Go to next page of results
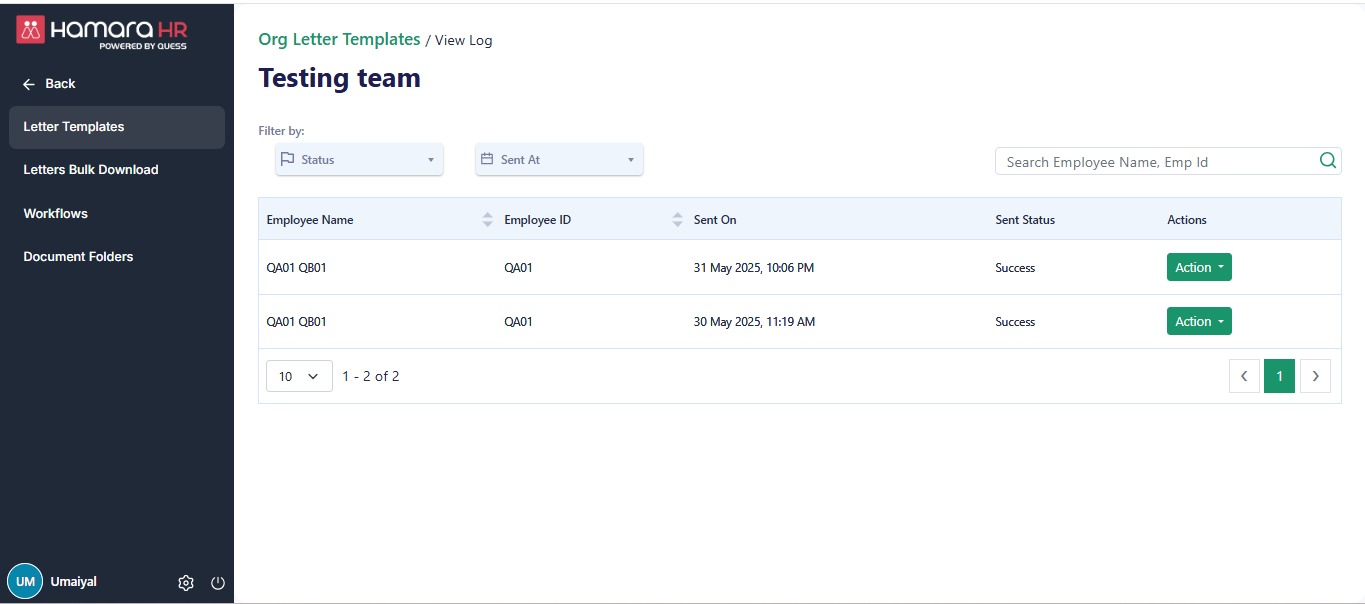 [x=1315, y=376]
